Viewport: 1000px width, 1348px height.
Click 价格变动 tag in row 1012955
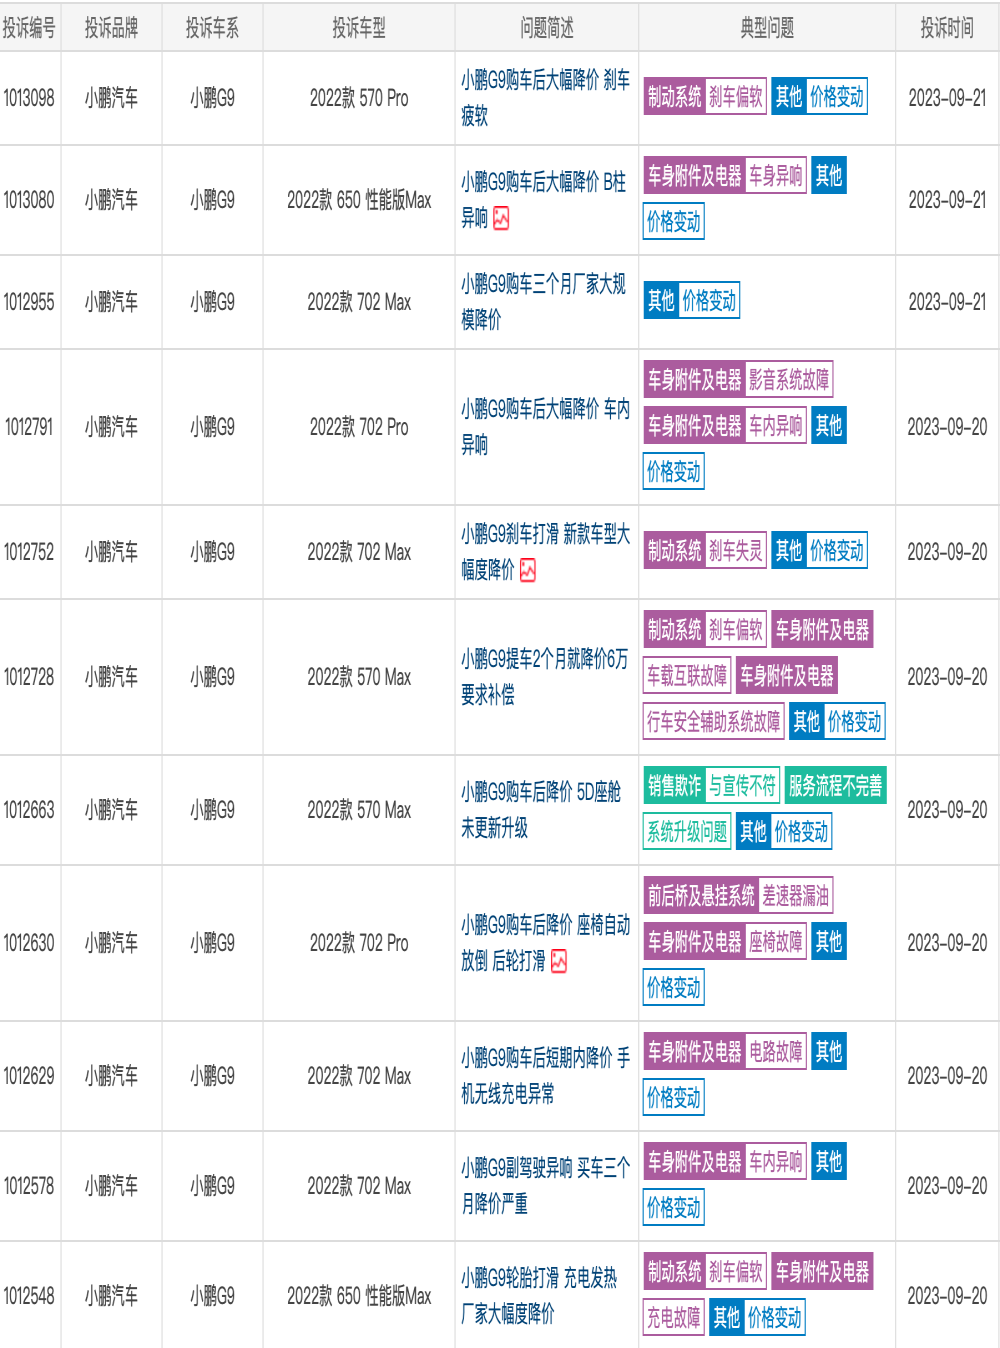(x=709, y=301)
